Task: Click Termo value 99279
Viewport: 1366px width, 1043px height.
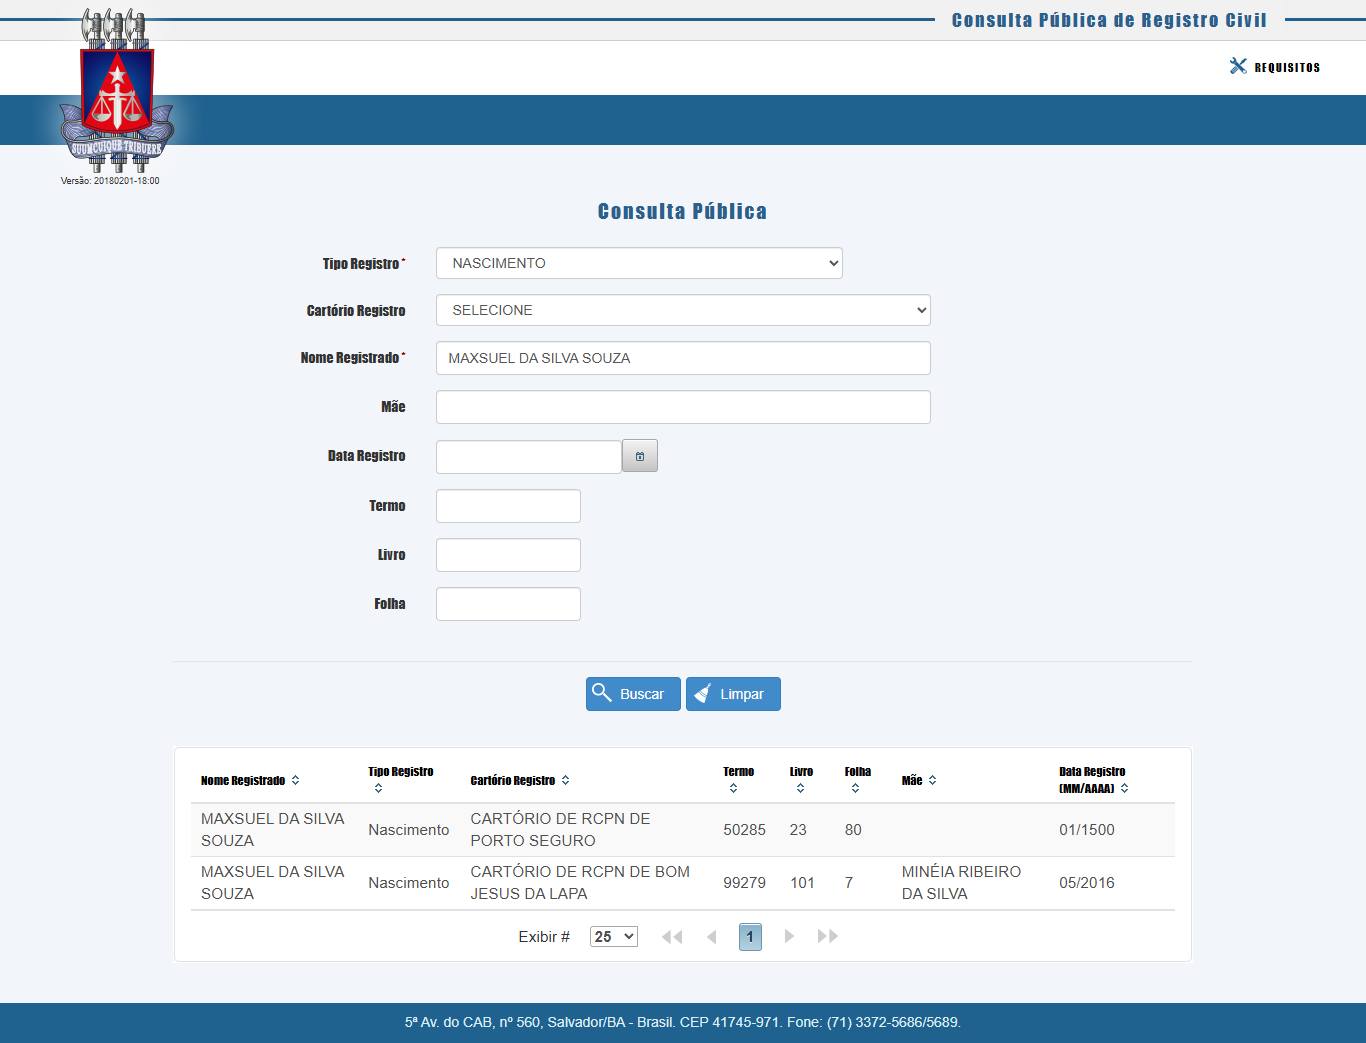Action: tap(744, 883)
